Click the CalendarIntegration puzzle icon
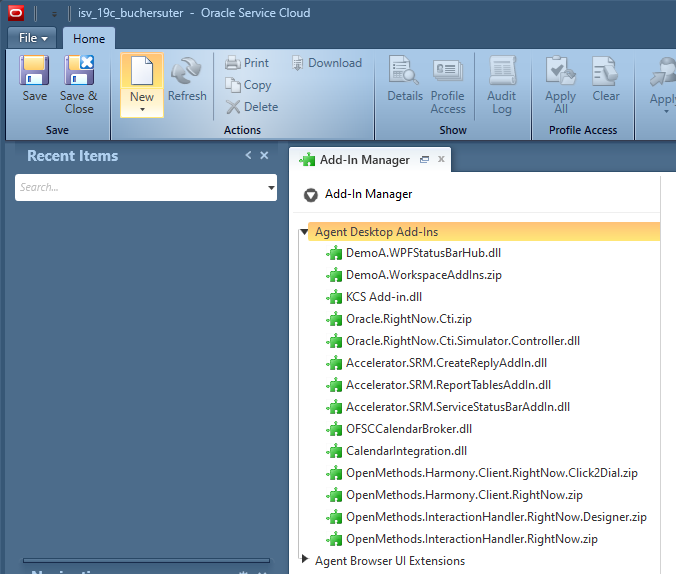The image size is (676, 574). coord(334,451)
